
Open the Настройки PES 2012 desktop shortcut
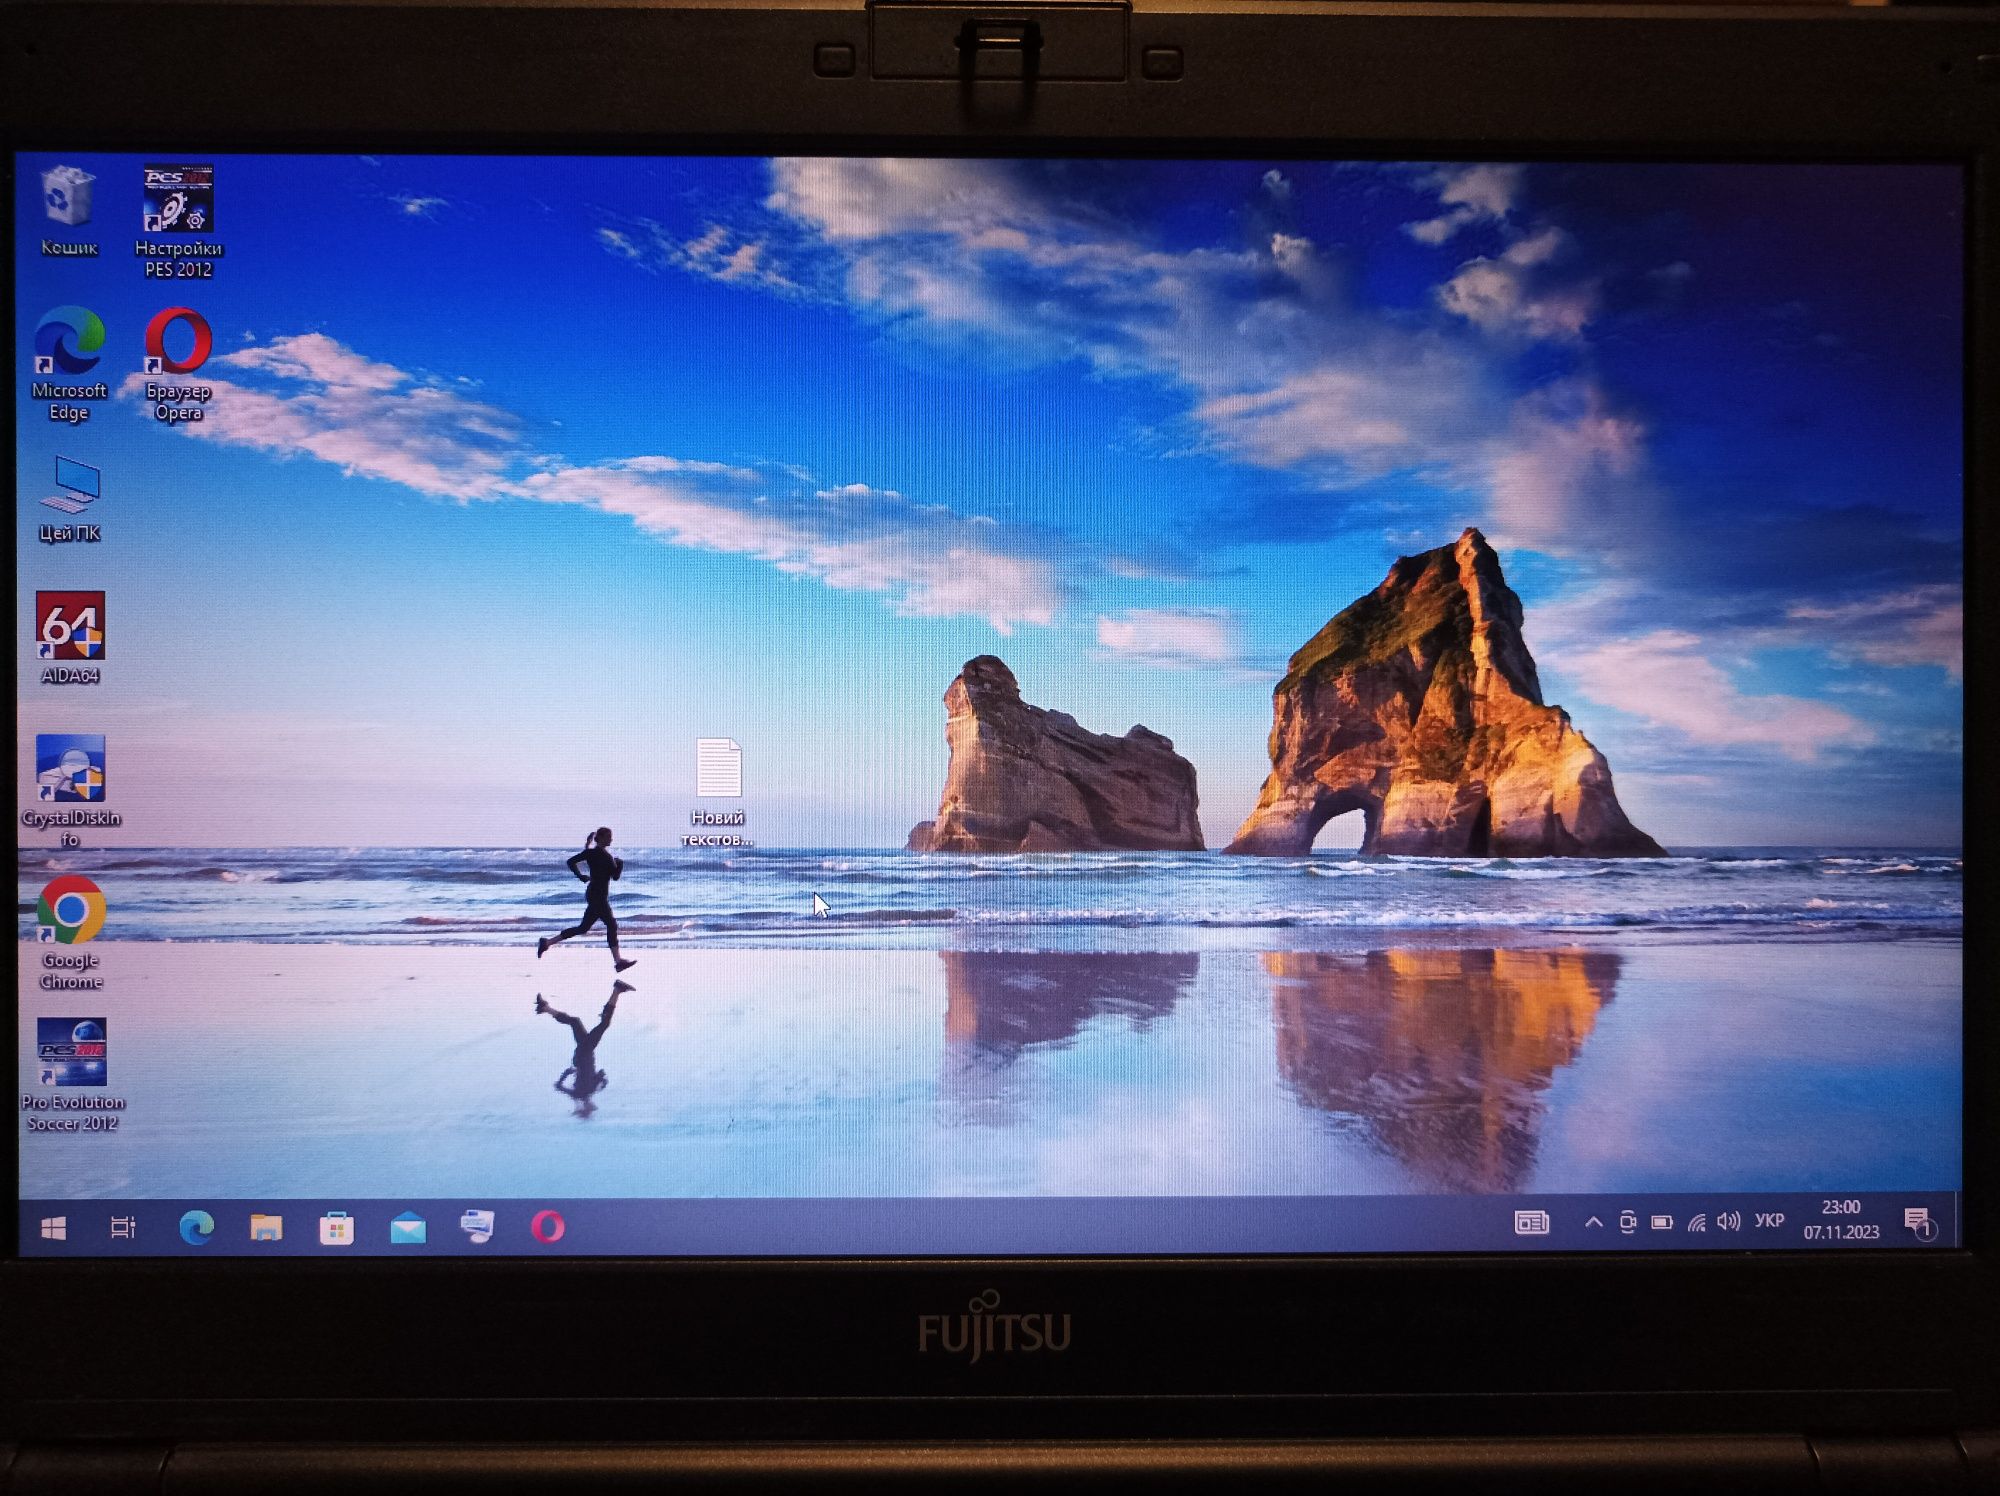coord(178,221)
